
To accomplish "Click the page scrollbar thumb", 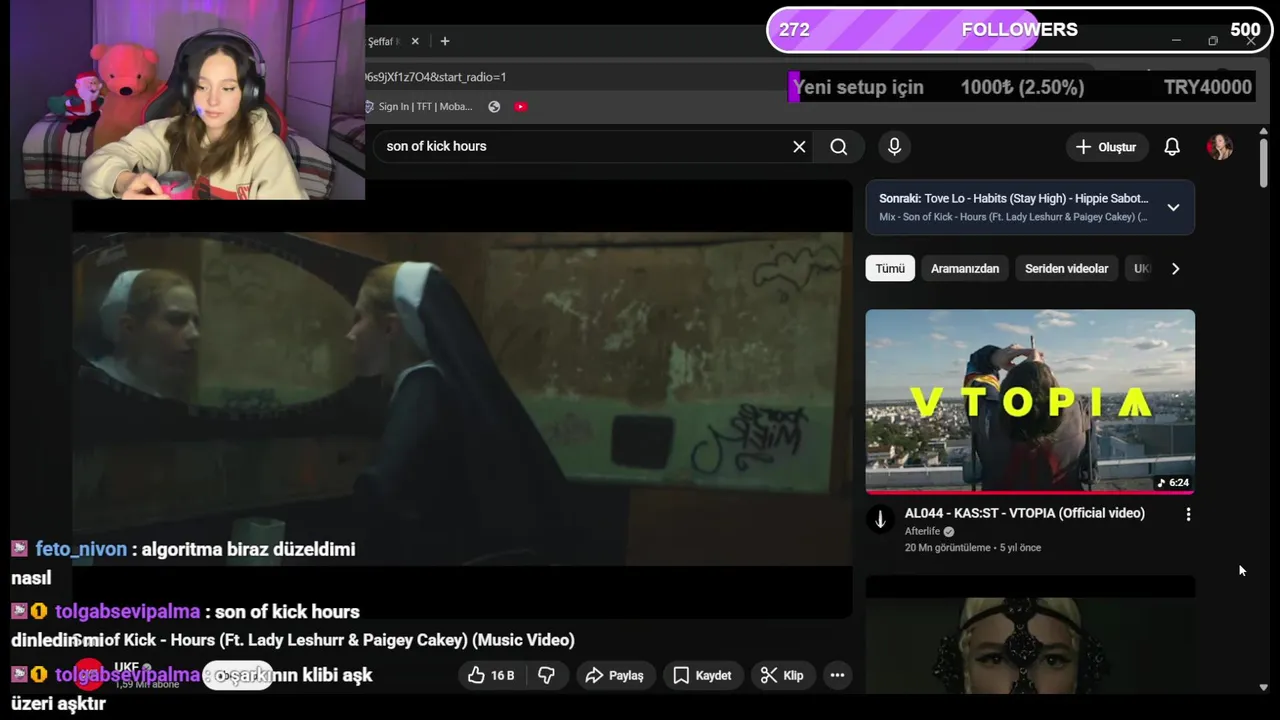I will coord(1263,162).
